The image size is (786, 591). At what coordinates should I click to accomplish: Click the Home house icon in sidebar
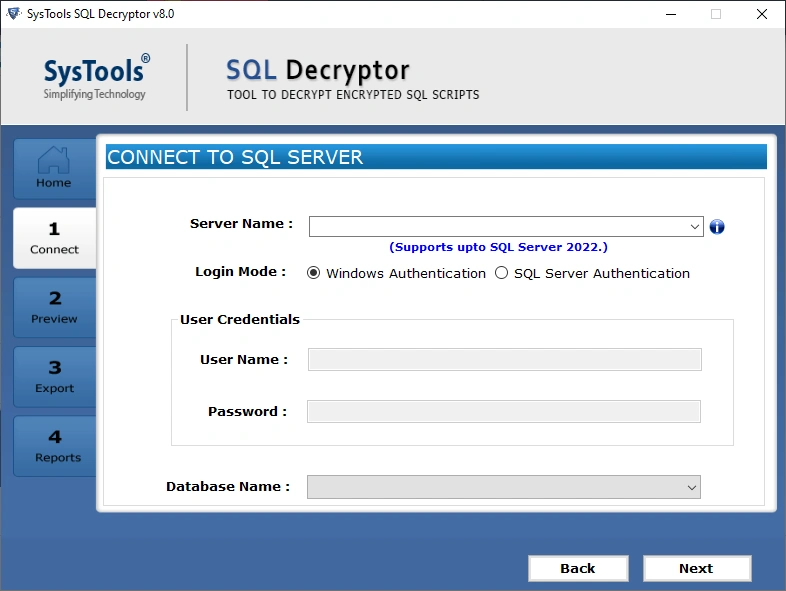[x=53, y=161]
